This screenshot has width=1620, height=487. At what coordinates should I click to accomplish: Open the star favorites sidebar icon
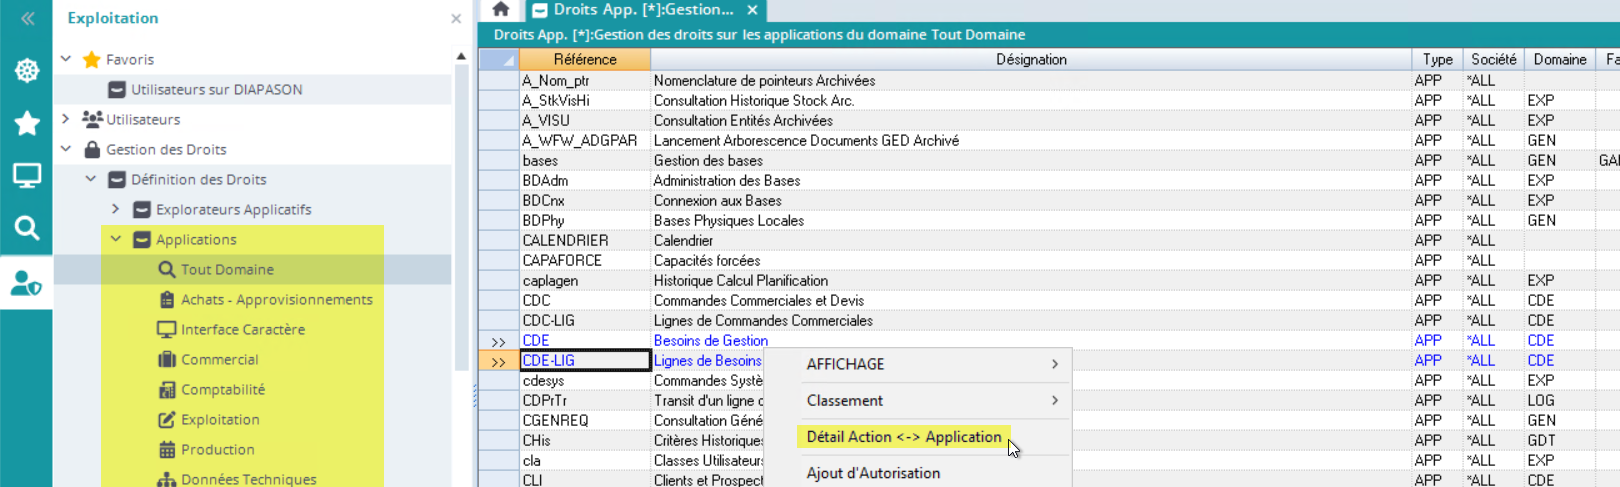click(27, 123)
